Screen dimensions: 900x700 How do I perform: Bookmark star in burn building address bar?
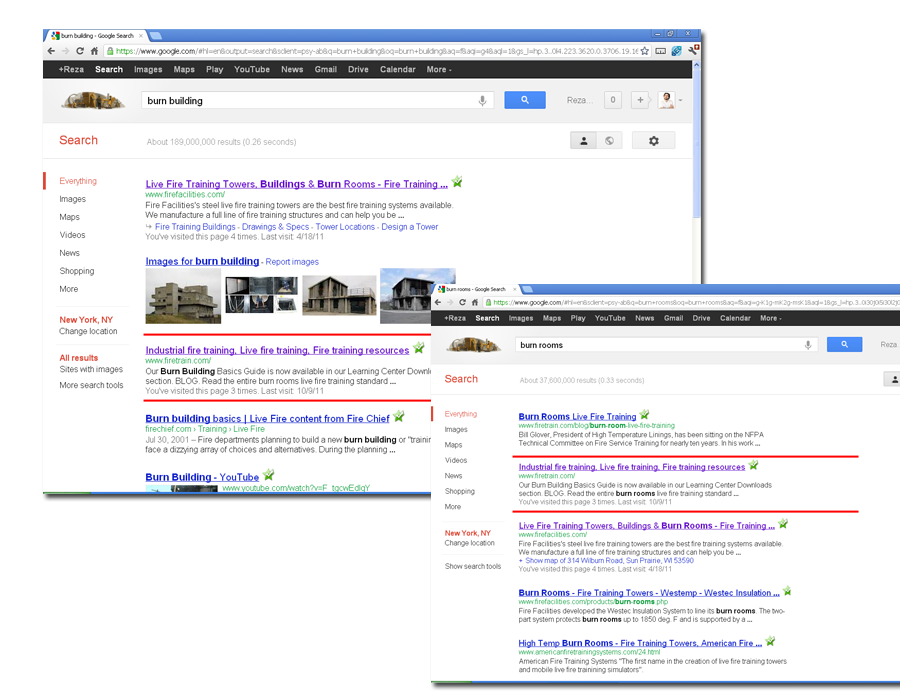[x=645, y=51]
